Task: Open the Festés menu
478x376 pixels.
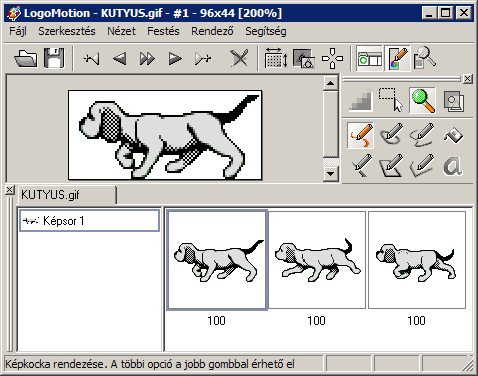Action: (163, 31)
